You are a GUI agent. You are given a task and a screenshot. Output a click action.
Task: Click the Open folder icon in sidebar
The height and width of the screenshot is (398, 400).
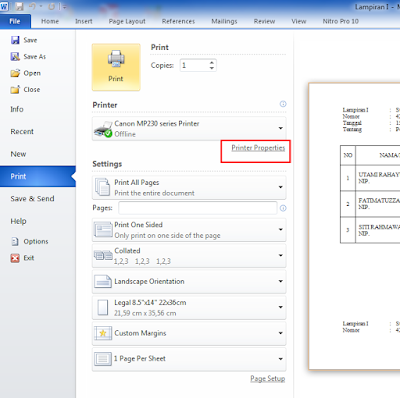[x=15, y=73]
